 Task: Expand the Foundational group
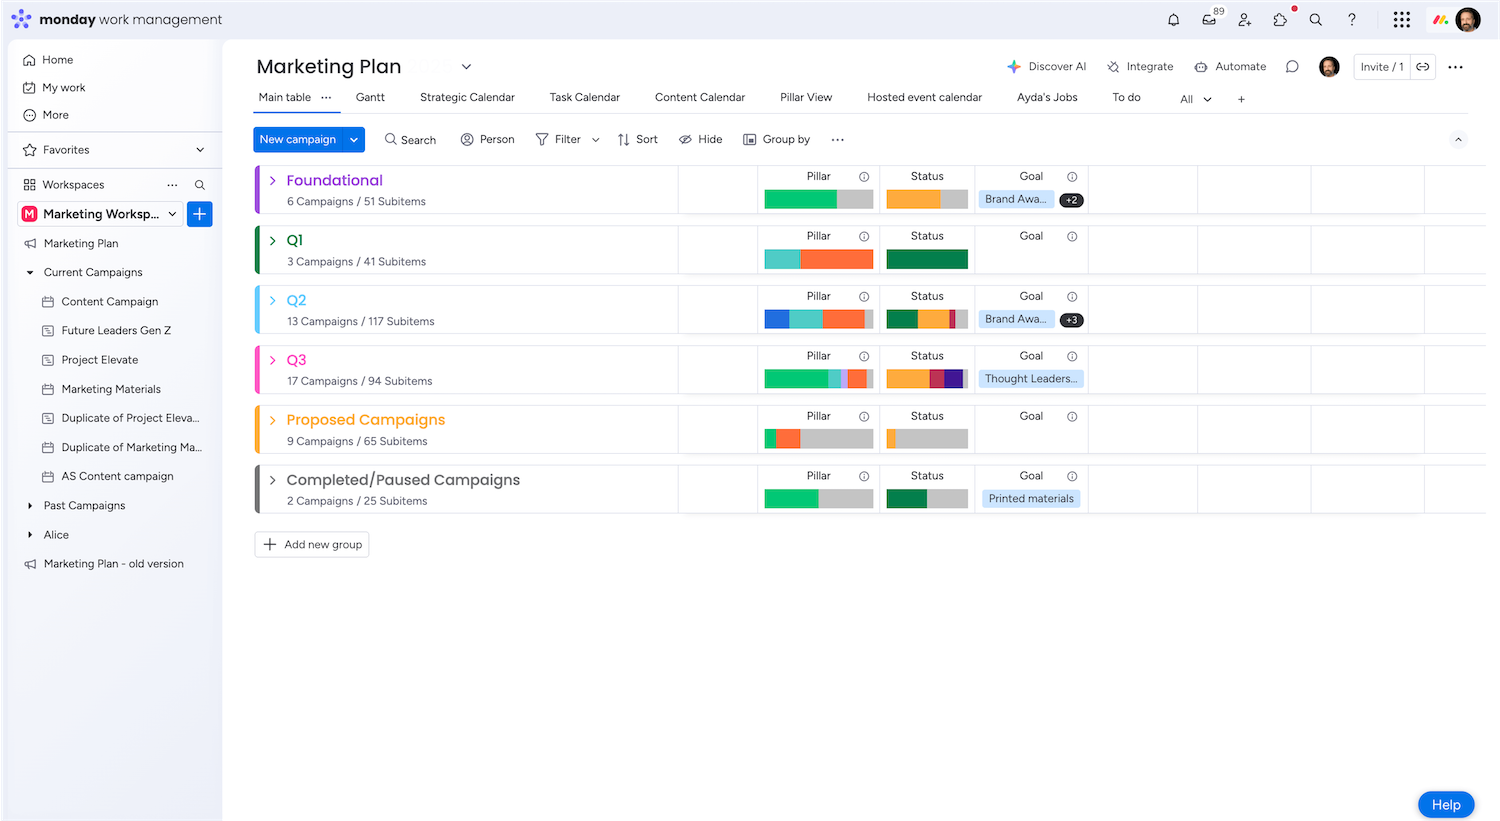[x=272, y=181]
